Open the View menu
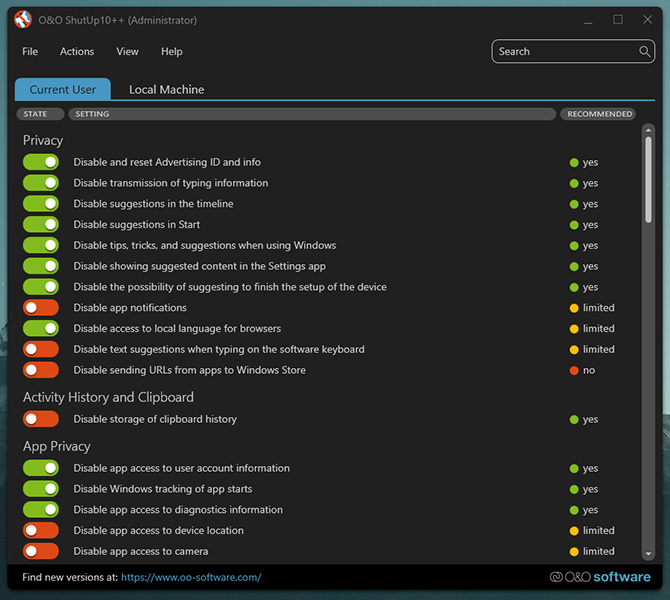 point(127,51)
